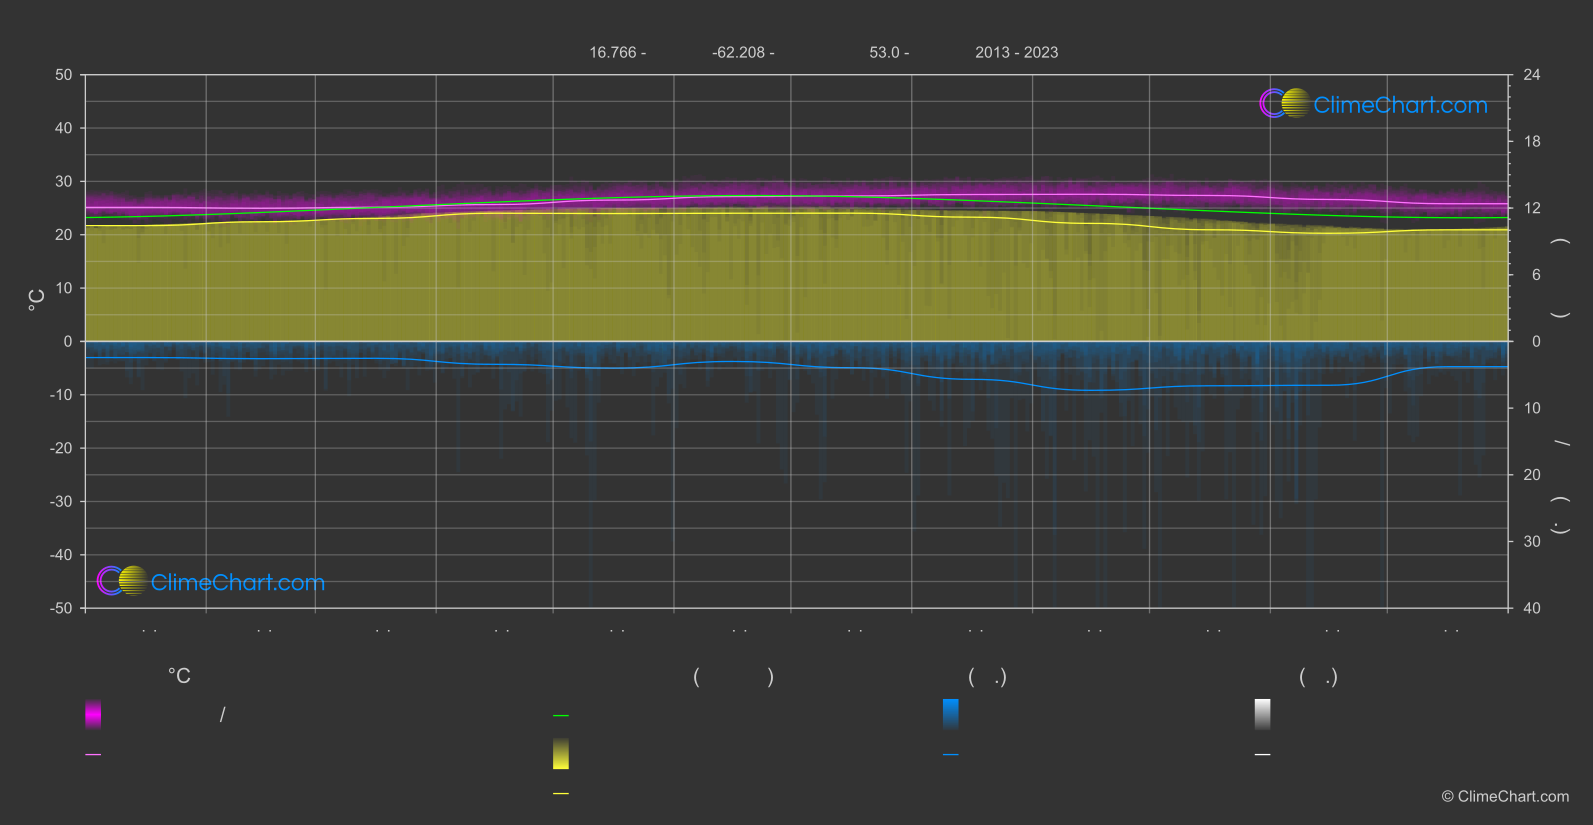1593x825 pixels.
Task: Click the © ClimeChart.com copyright notice
Action: (x=1504, y=797)
